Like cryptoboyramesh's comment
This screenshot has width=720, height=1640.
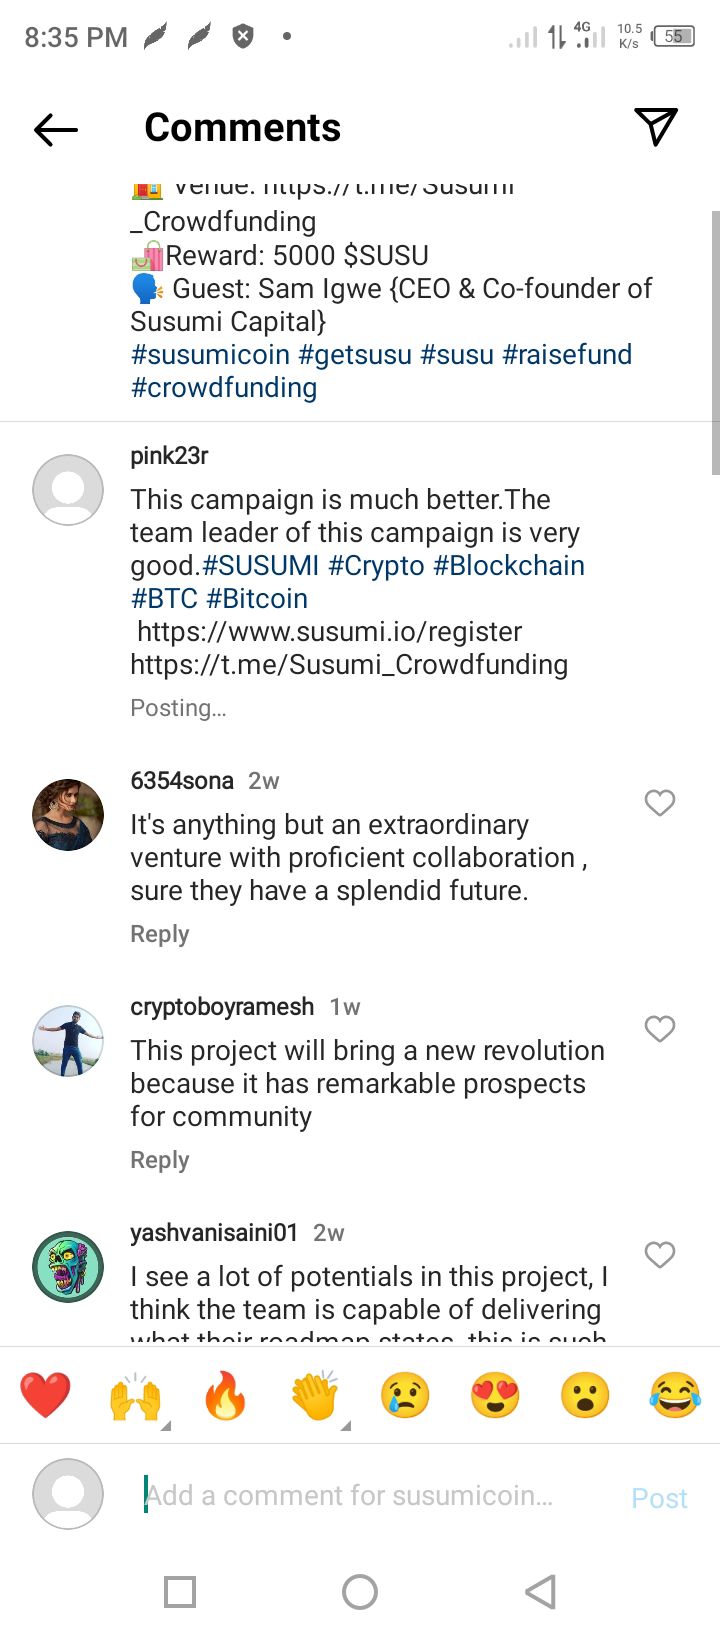tap(659, 1029)
